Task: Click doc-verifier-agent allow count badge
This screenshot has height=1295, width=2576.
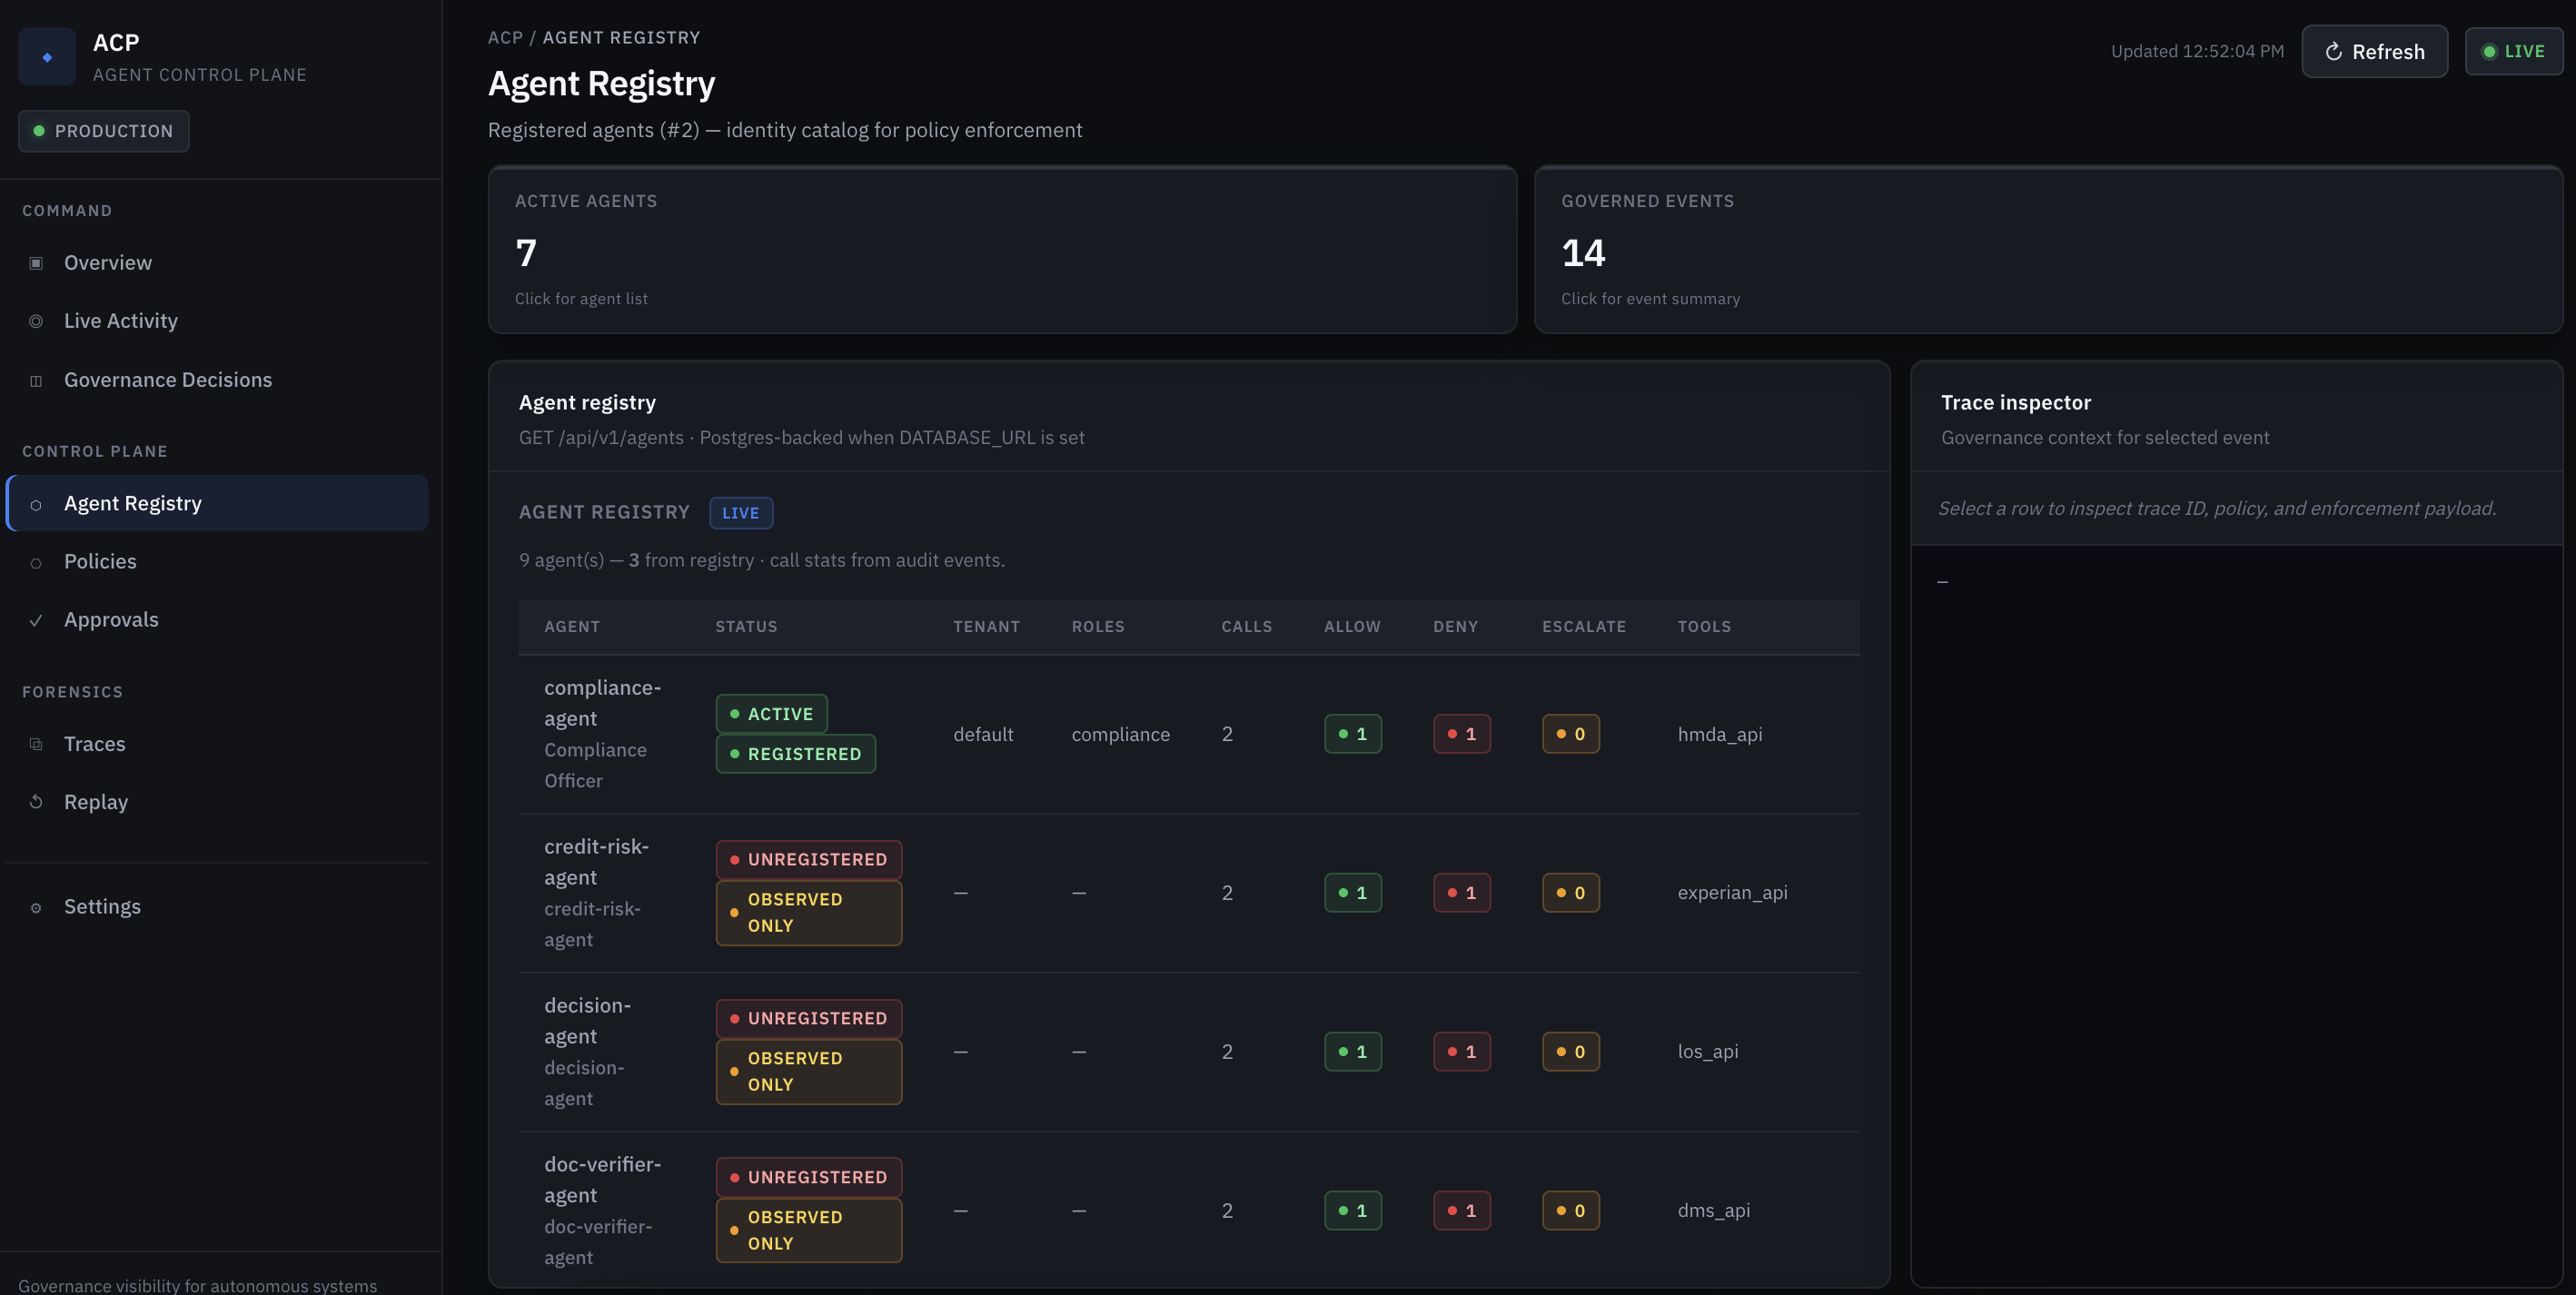Action: point(1353,1211)
